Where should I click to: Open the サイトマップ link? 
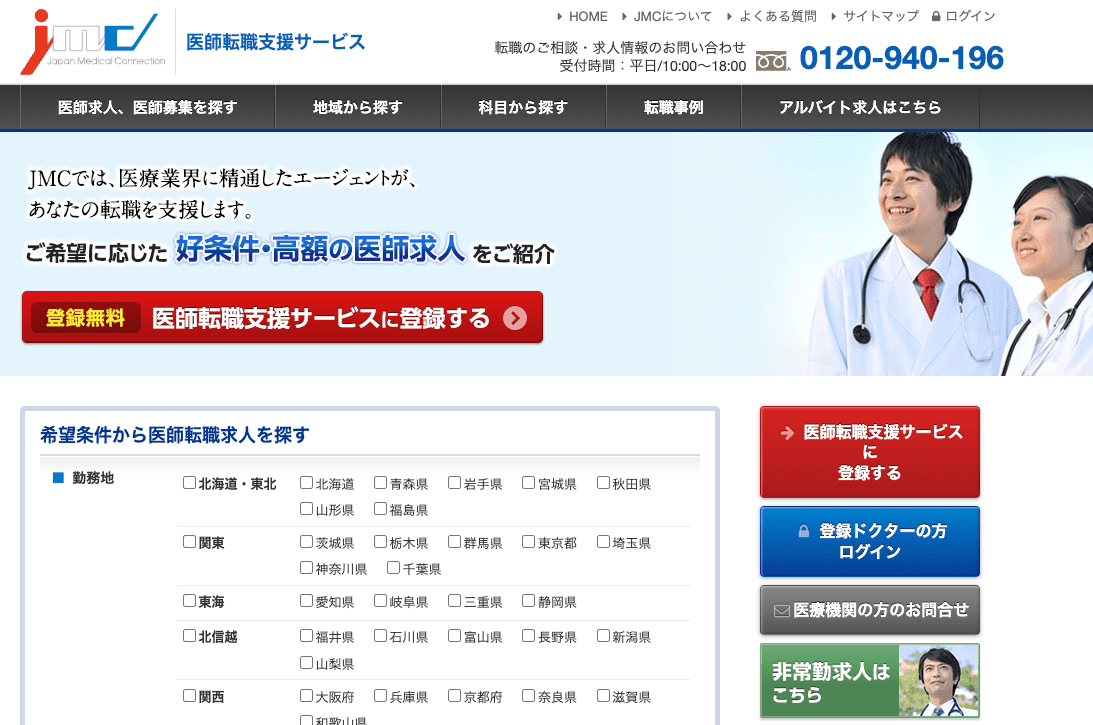coord(880,16)
